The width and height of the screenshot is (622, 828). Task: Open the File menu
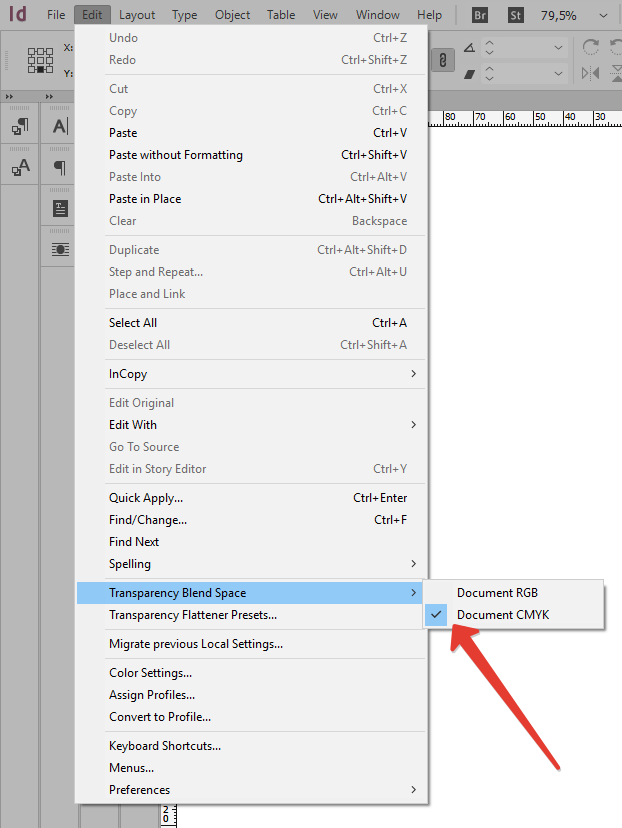56,15
